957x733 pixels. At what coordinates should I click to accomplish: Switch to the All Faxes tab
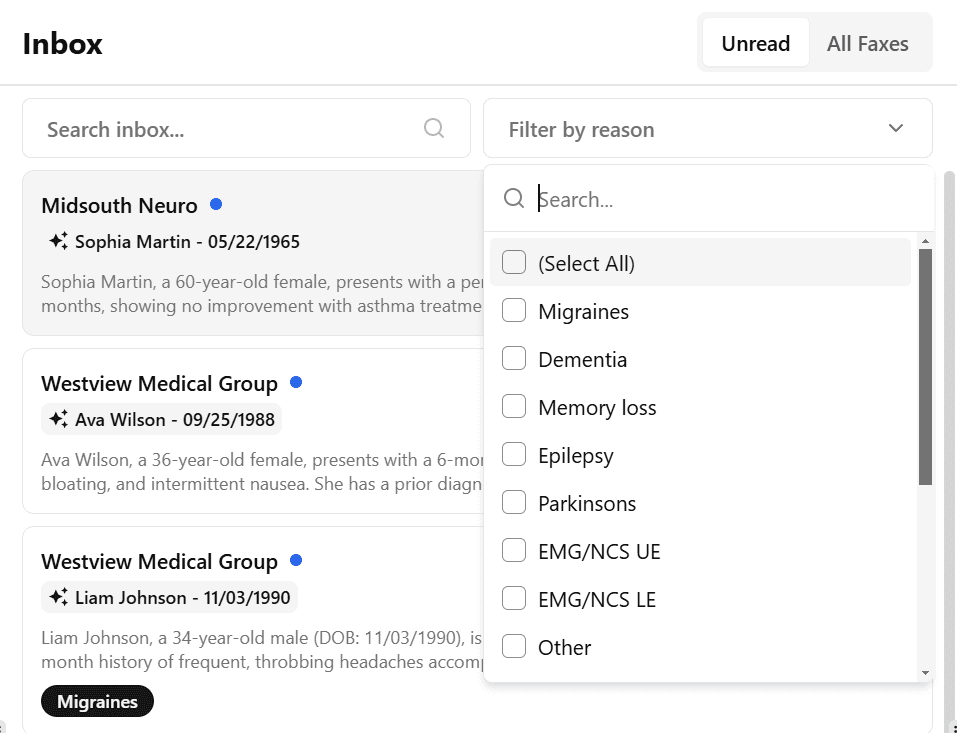tap(867, 43)
